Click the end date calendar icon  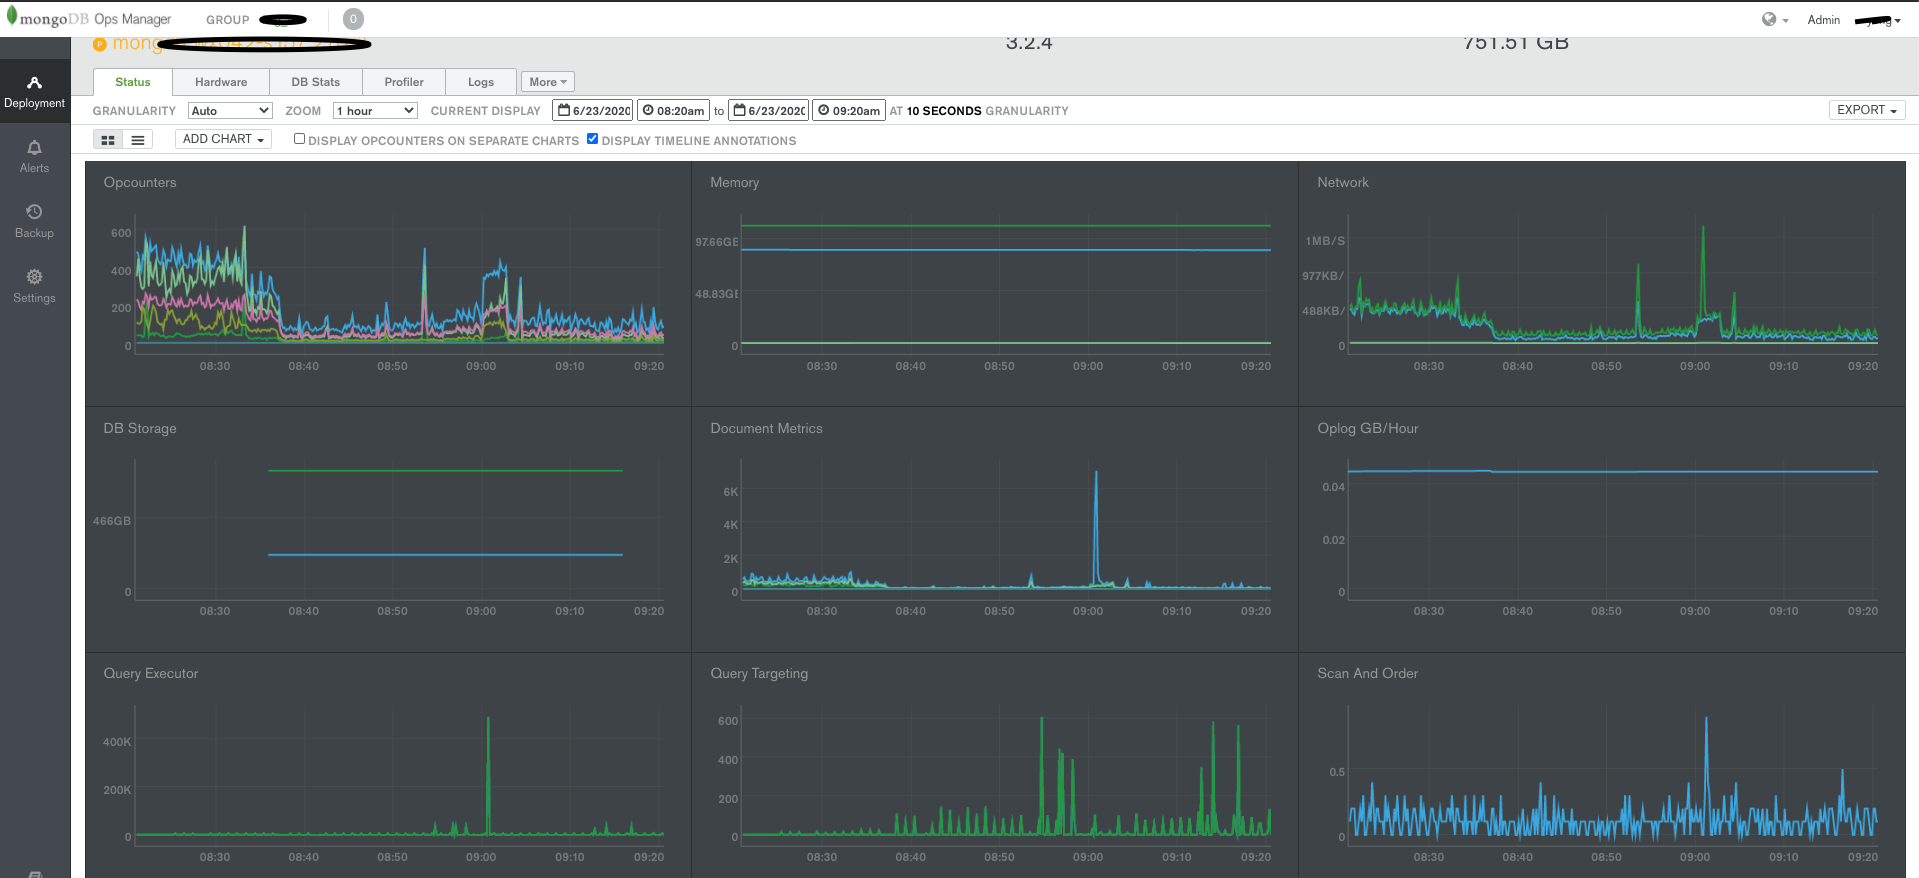[x=740, y=110]
